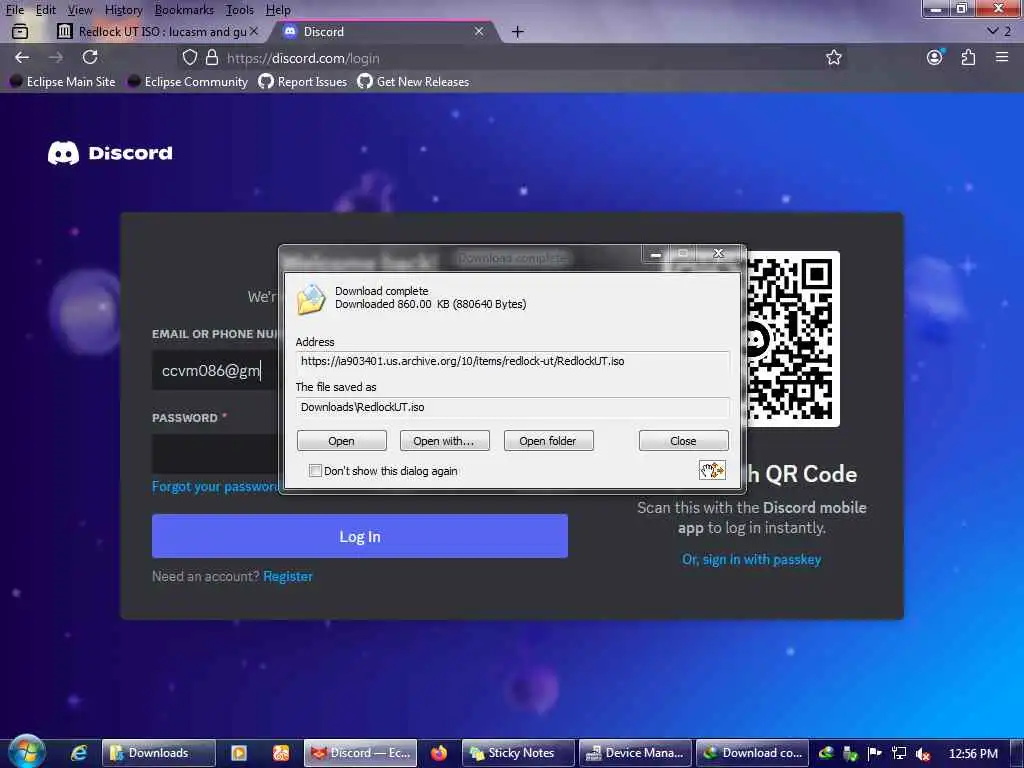Image resolution: width=1024 pixels, height=768 pixels.
Task: Click Open in the download dialog
Action: pyautogui.click(x=342, y=441)
